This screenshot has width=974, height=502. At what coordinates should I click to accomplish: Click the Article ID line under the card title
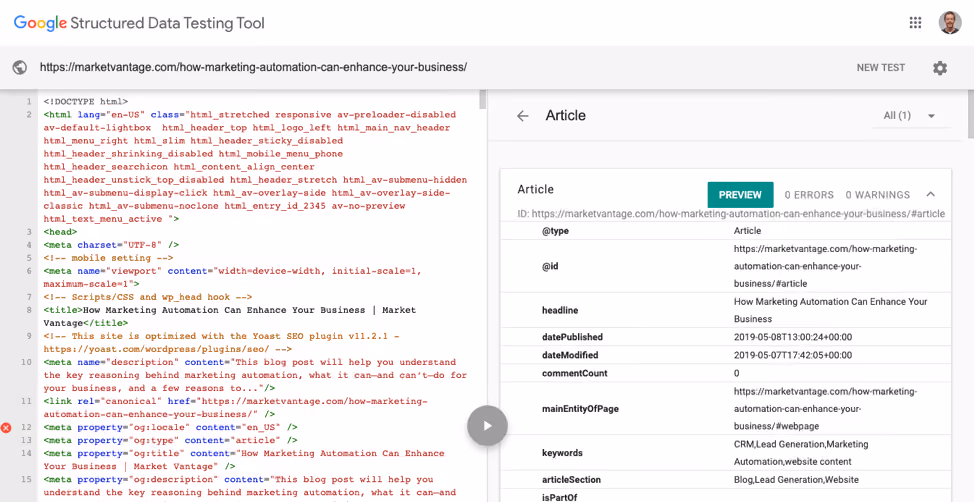coord(731,213)
